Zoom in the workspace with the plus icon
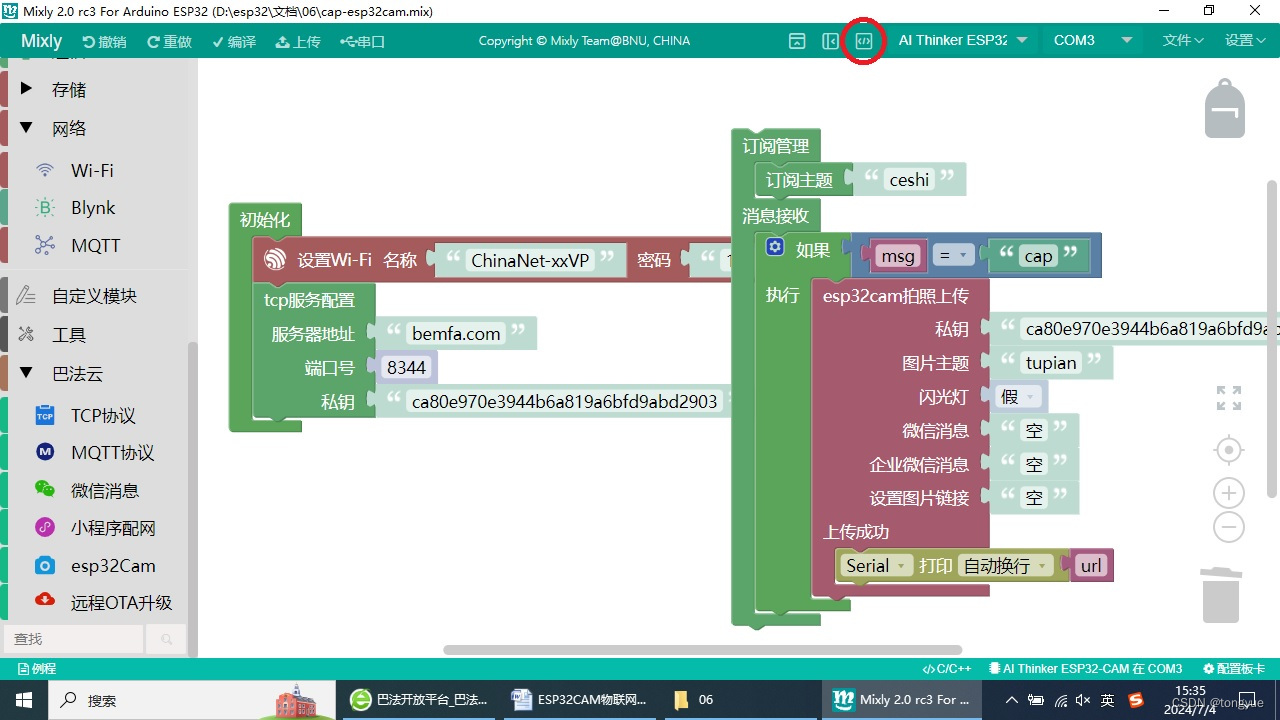The height and width of the screenshot is (720, 1280). (x=1229, y=493)
